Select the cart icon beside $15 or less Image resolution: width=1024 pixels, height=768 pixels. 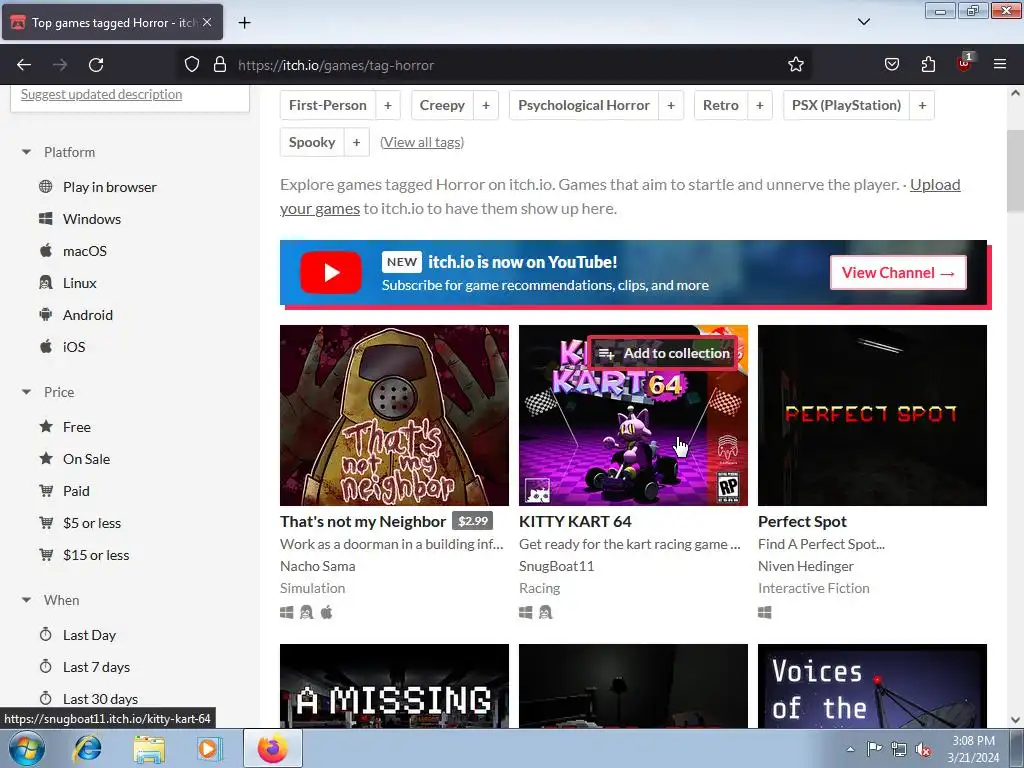pos(46,555)
